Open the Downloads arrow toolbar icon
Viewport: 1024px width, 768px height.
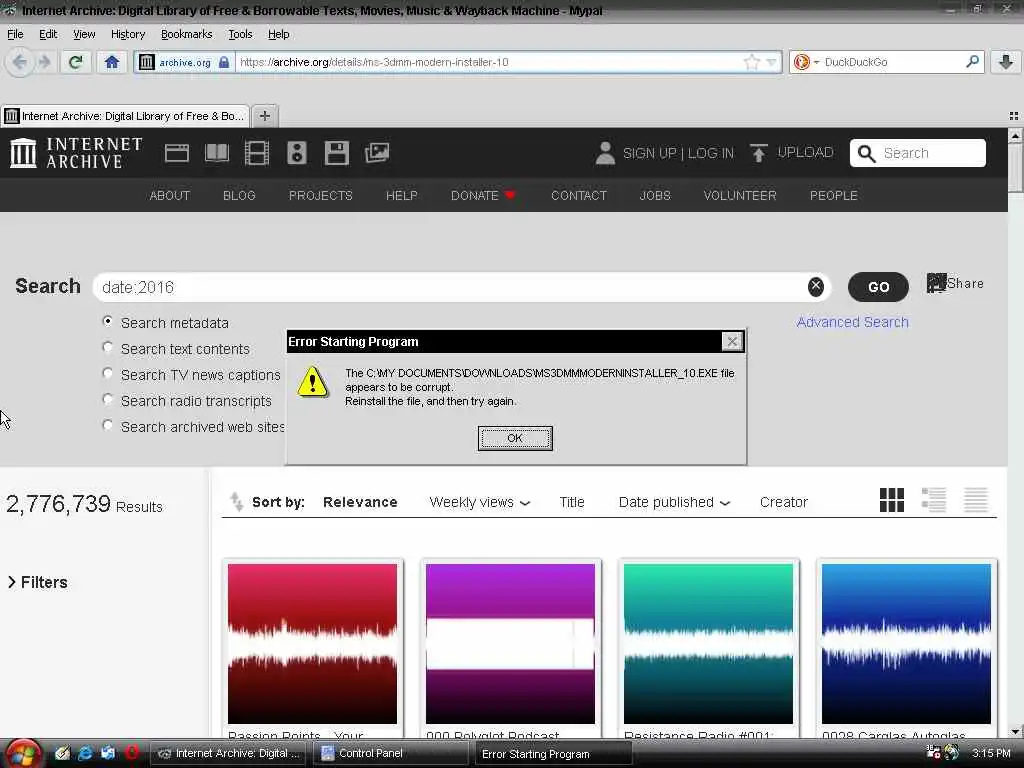click(x=1006, y=62)
